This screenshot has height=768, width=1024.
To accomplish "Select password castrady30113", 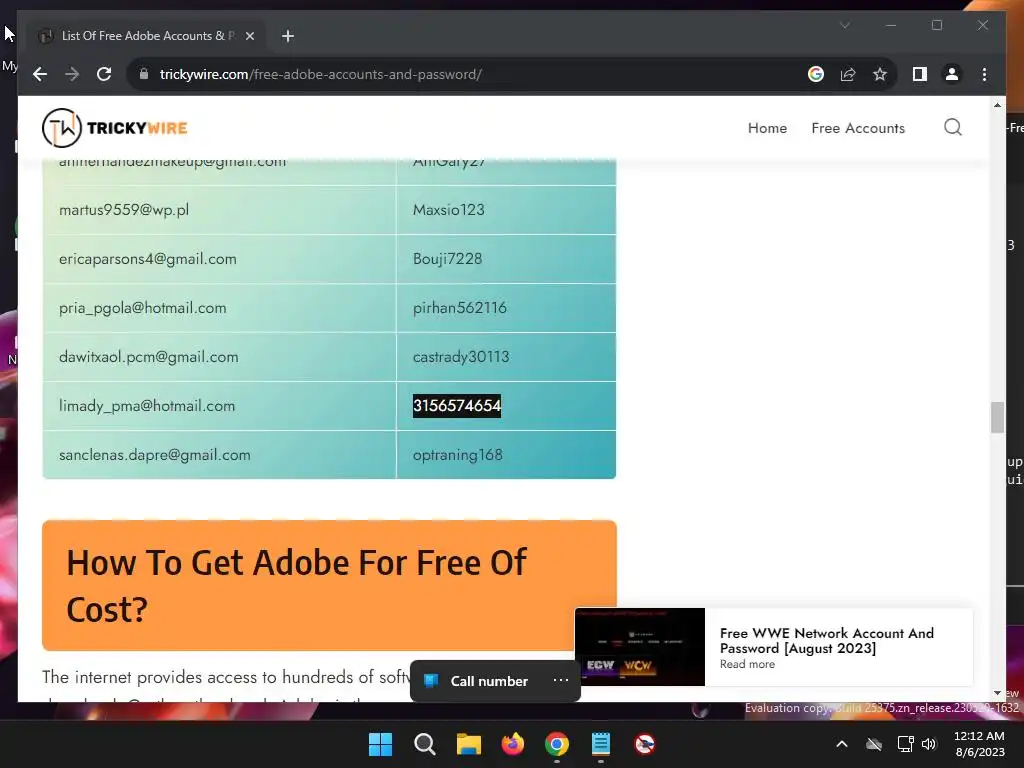I will point(461,357).
